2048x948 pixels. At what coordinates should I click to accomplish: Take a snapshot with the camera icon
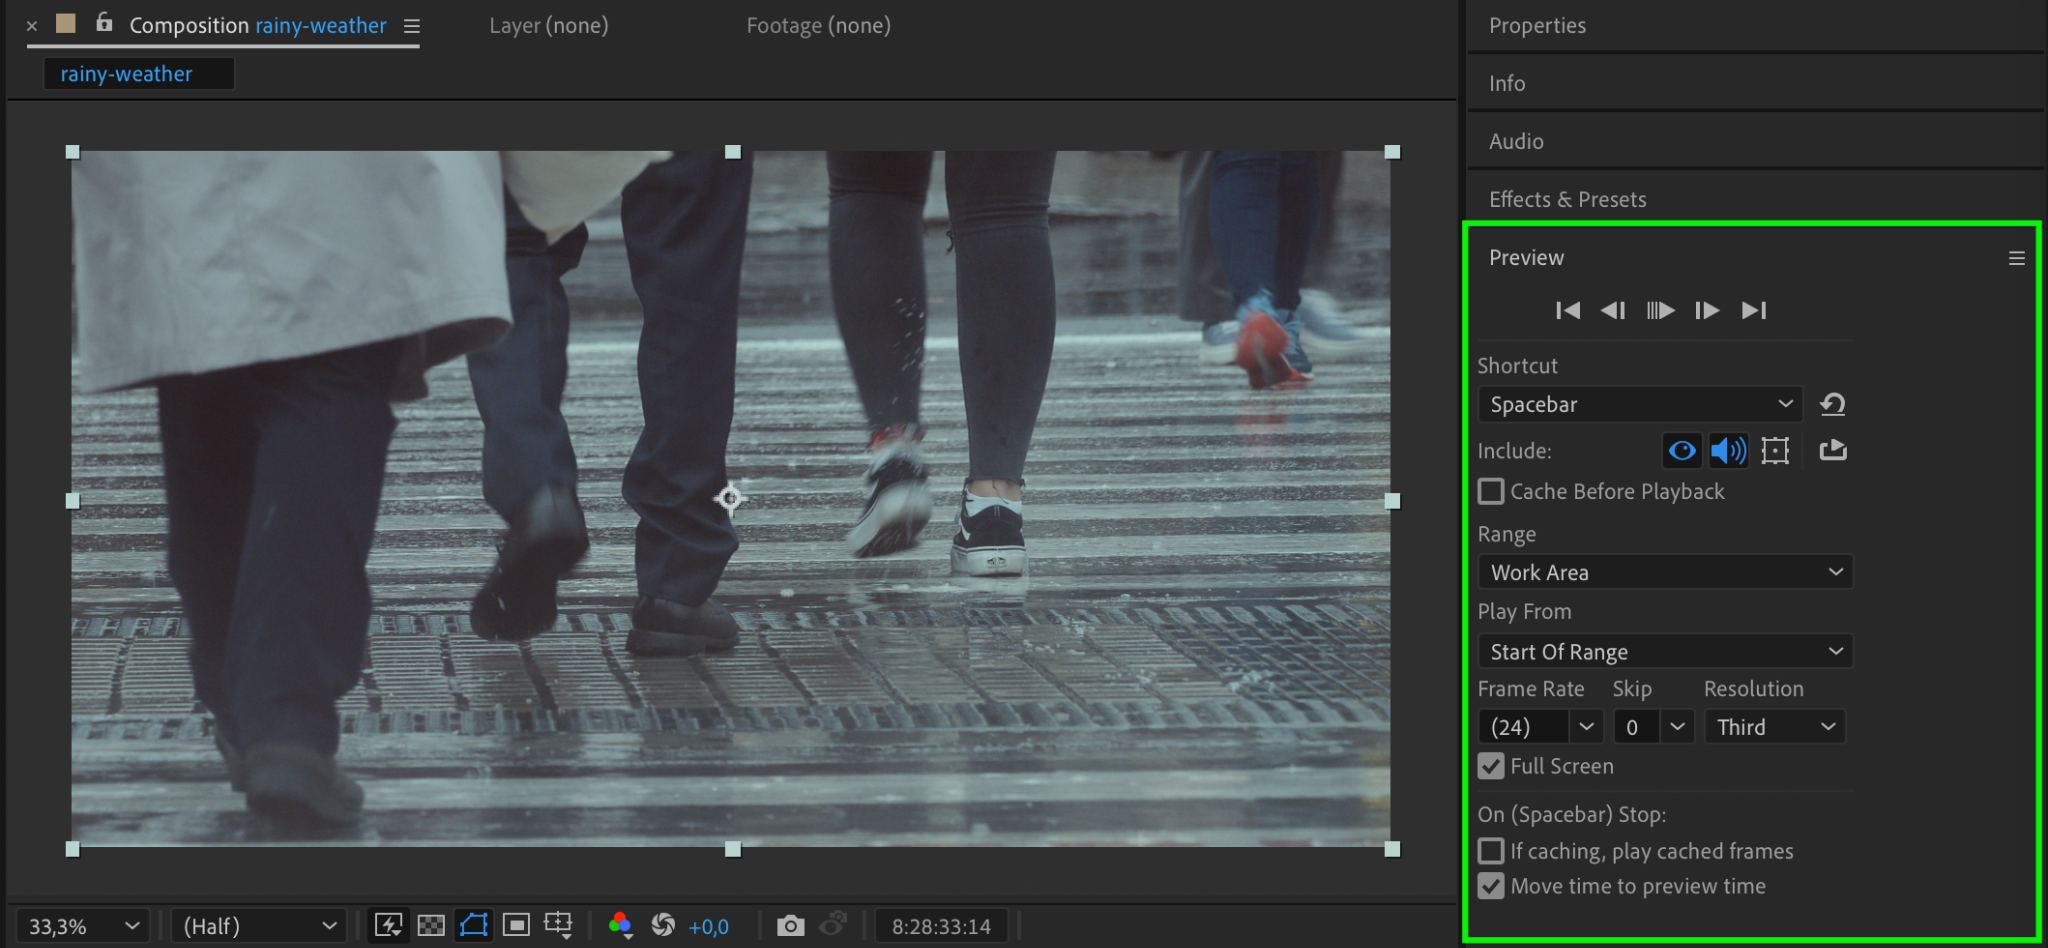(x=790, y=926)
